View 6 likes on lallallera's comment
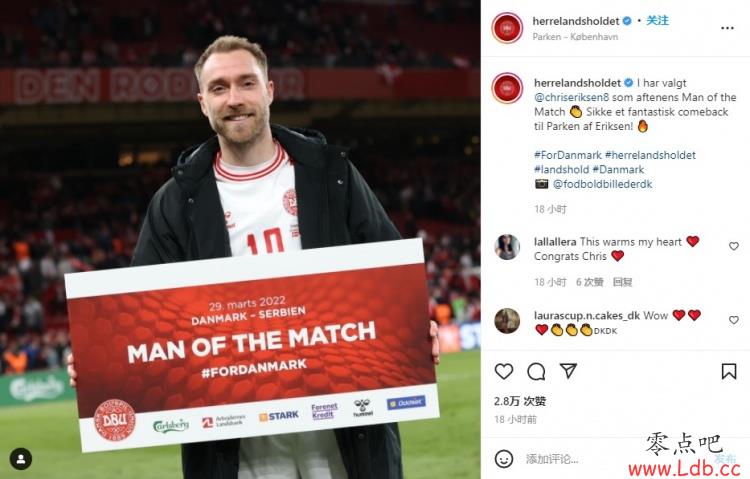This screenshot has width=750, height=479. (x=590, y=282)
